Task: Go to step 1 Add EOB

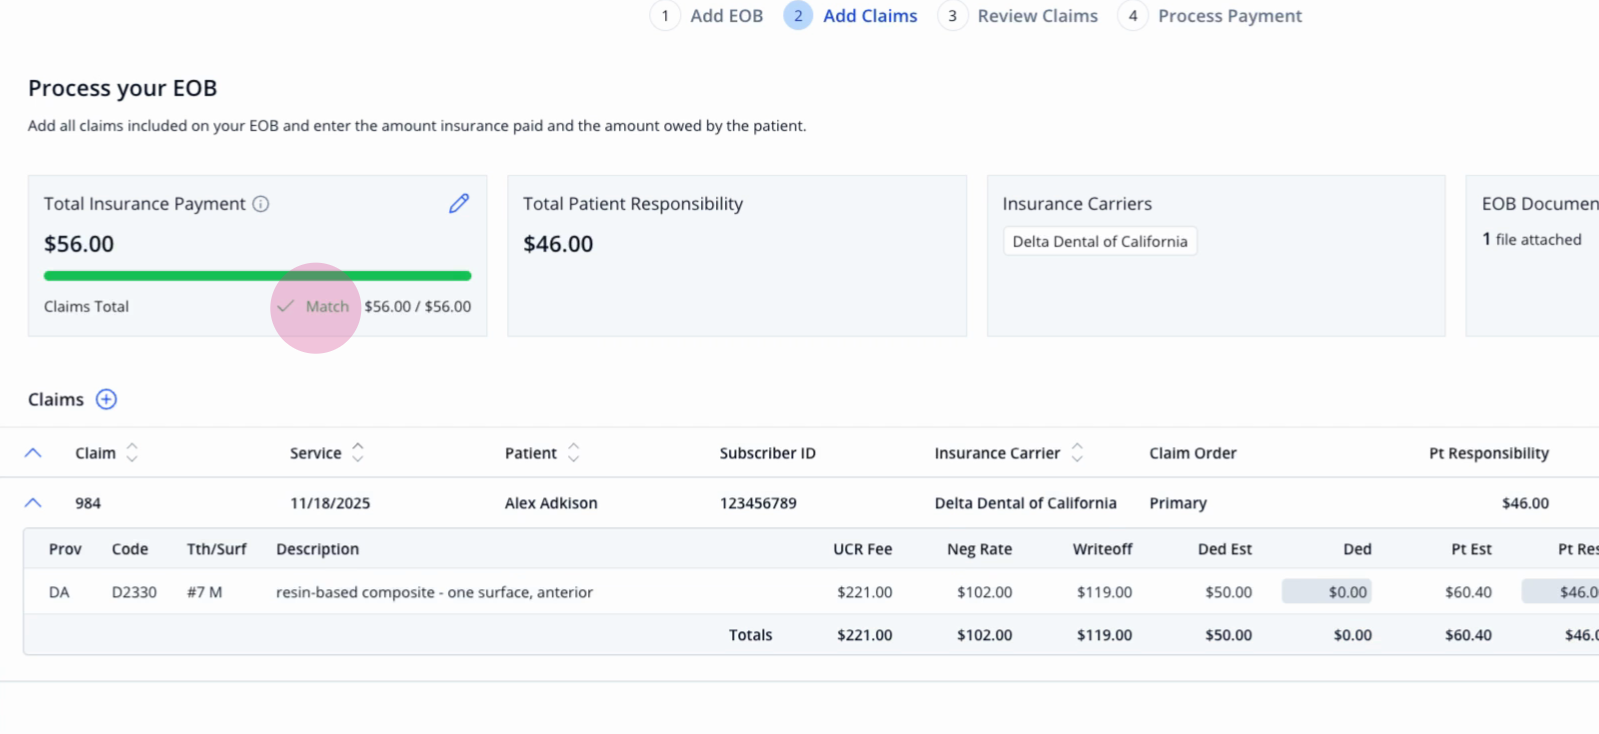Action: point(707,16)
